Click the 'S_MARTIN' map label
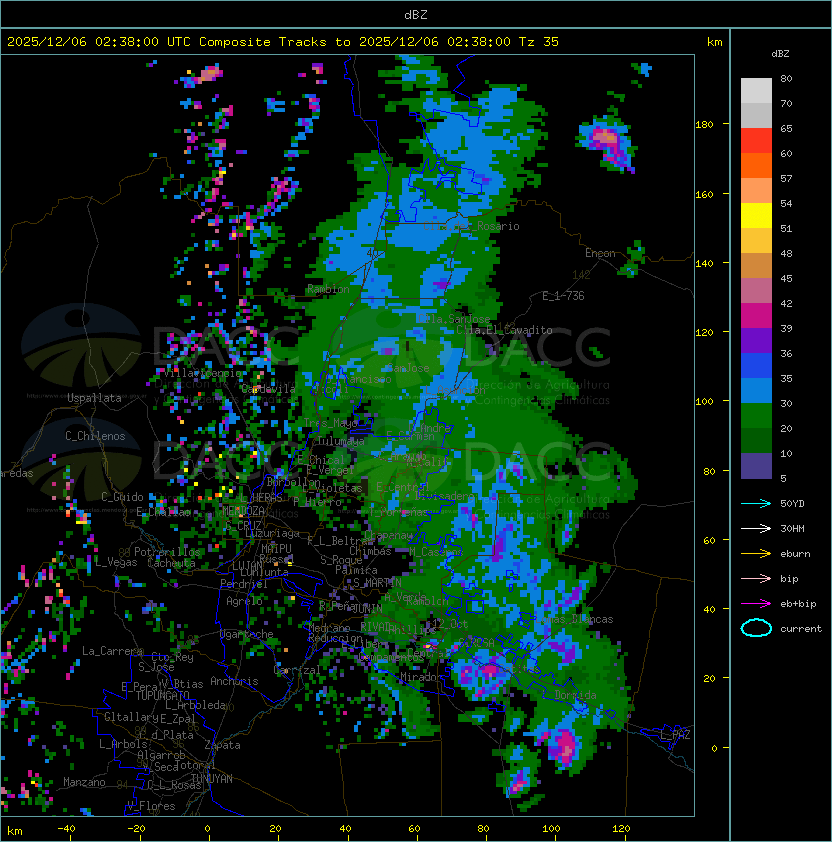This screenshot has height=842, width=832. (377, 583)
